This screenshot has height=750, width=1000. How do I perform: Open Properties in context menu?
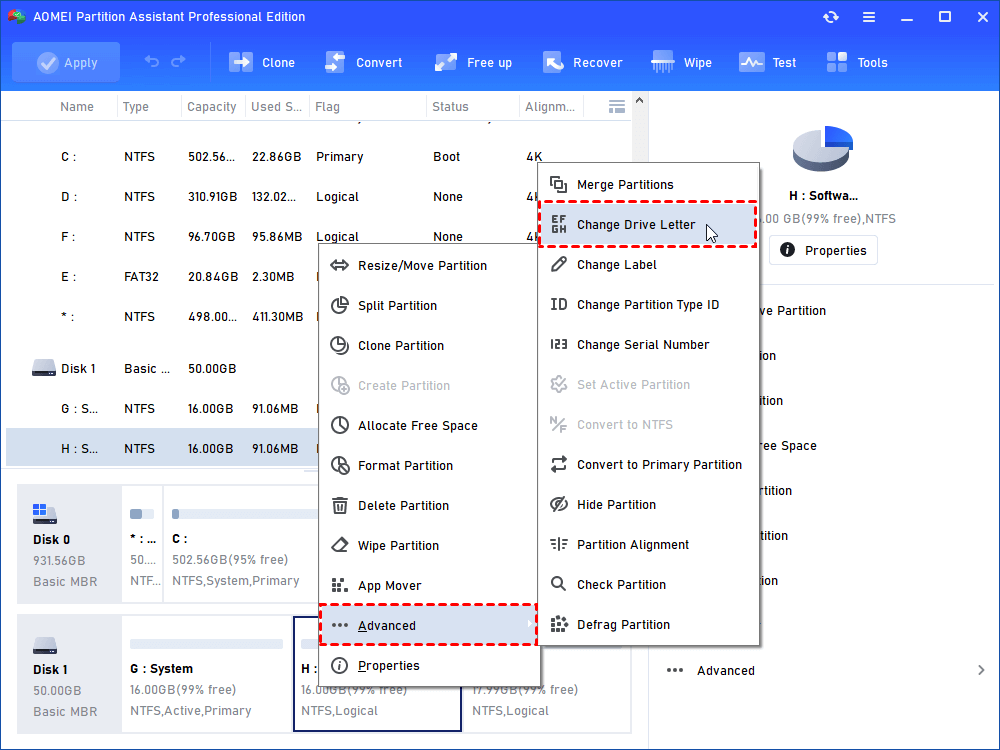click(429, 666)
